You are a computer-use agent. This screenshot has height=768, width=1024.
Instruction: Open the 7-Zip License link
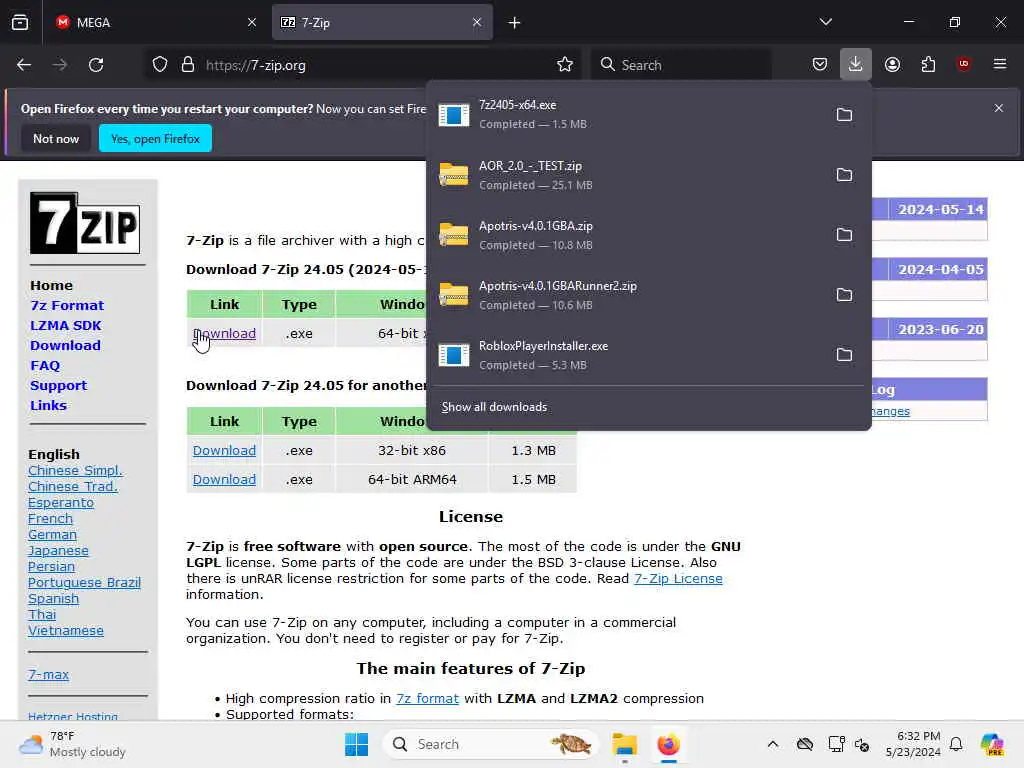[x=678, y=579]
